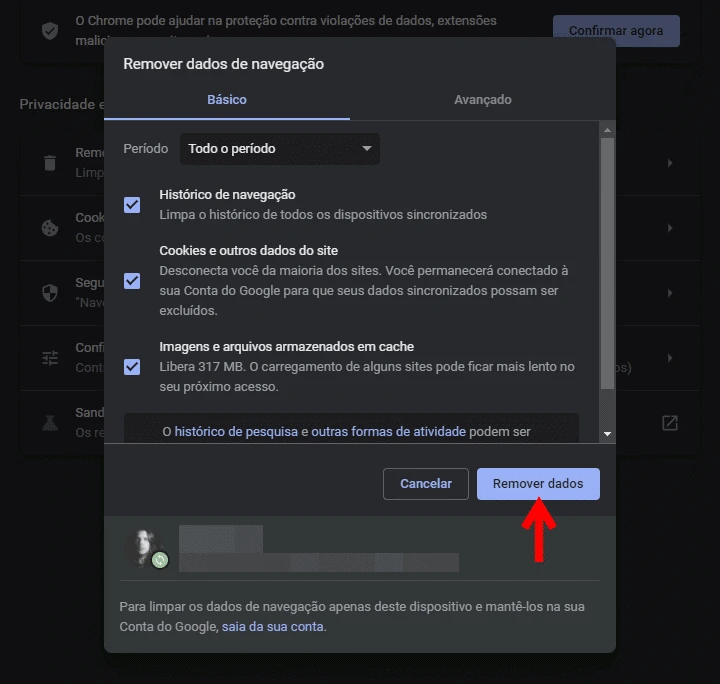
Task: Click the safety check shield icon
Action: (49, 31)
